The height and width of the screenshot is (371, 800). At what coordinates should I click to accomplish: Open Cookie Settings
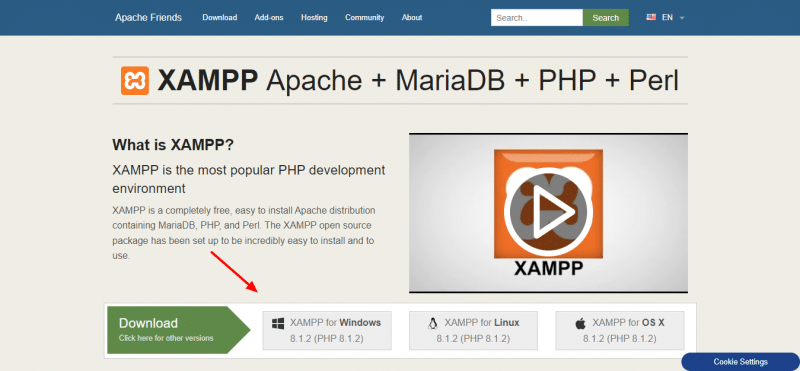(740, 362)
